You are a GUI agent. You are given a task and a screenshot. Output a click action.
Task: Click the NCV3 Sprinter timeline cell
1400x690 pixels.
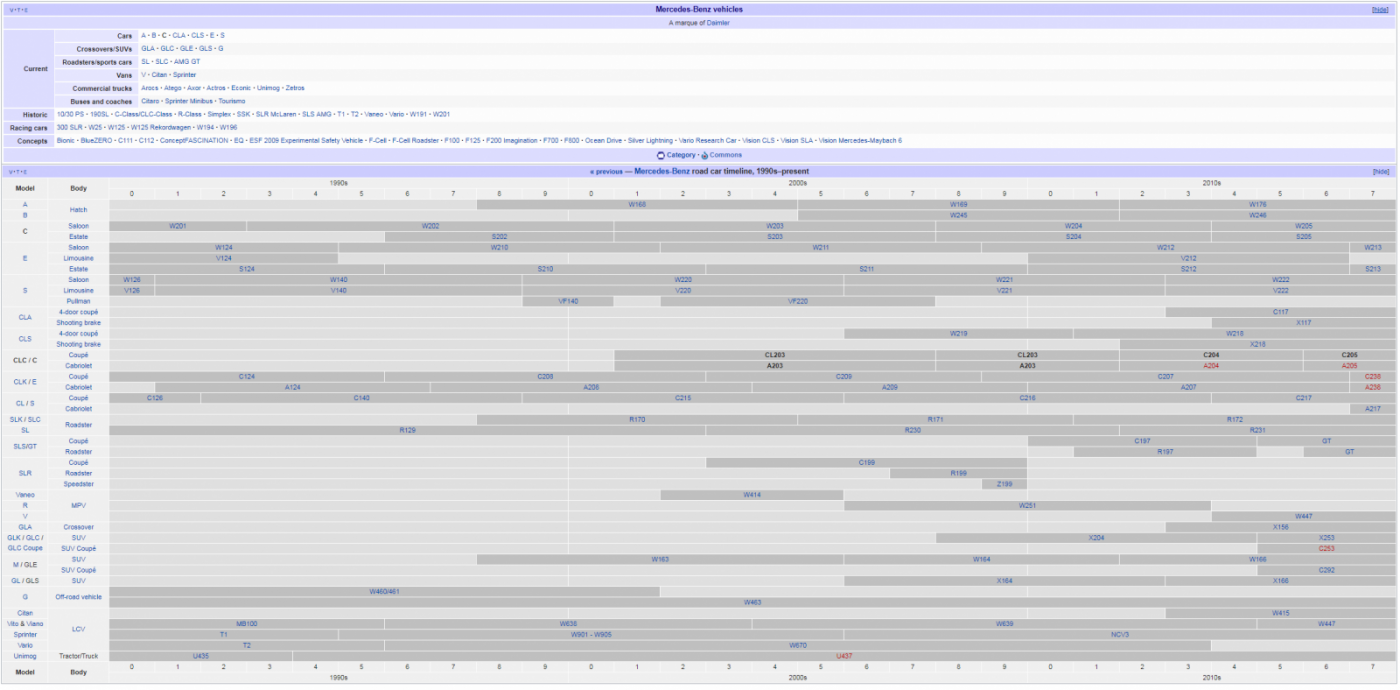pos(1119,634)
